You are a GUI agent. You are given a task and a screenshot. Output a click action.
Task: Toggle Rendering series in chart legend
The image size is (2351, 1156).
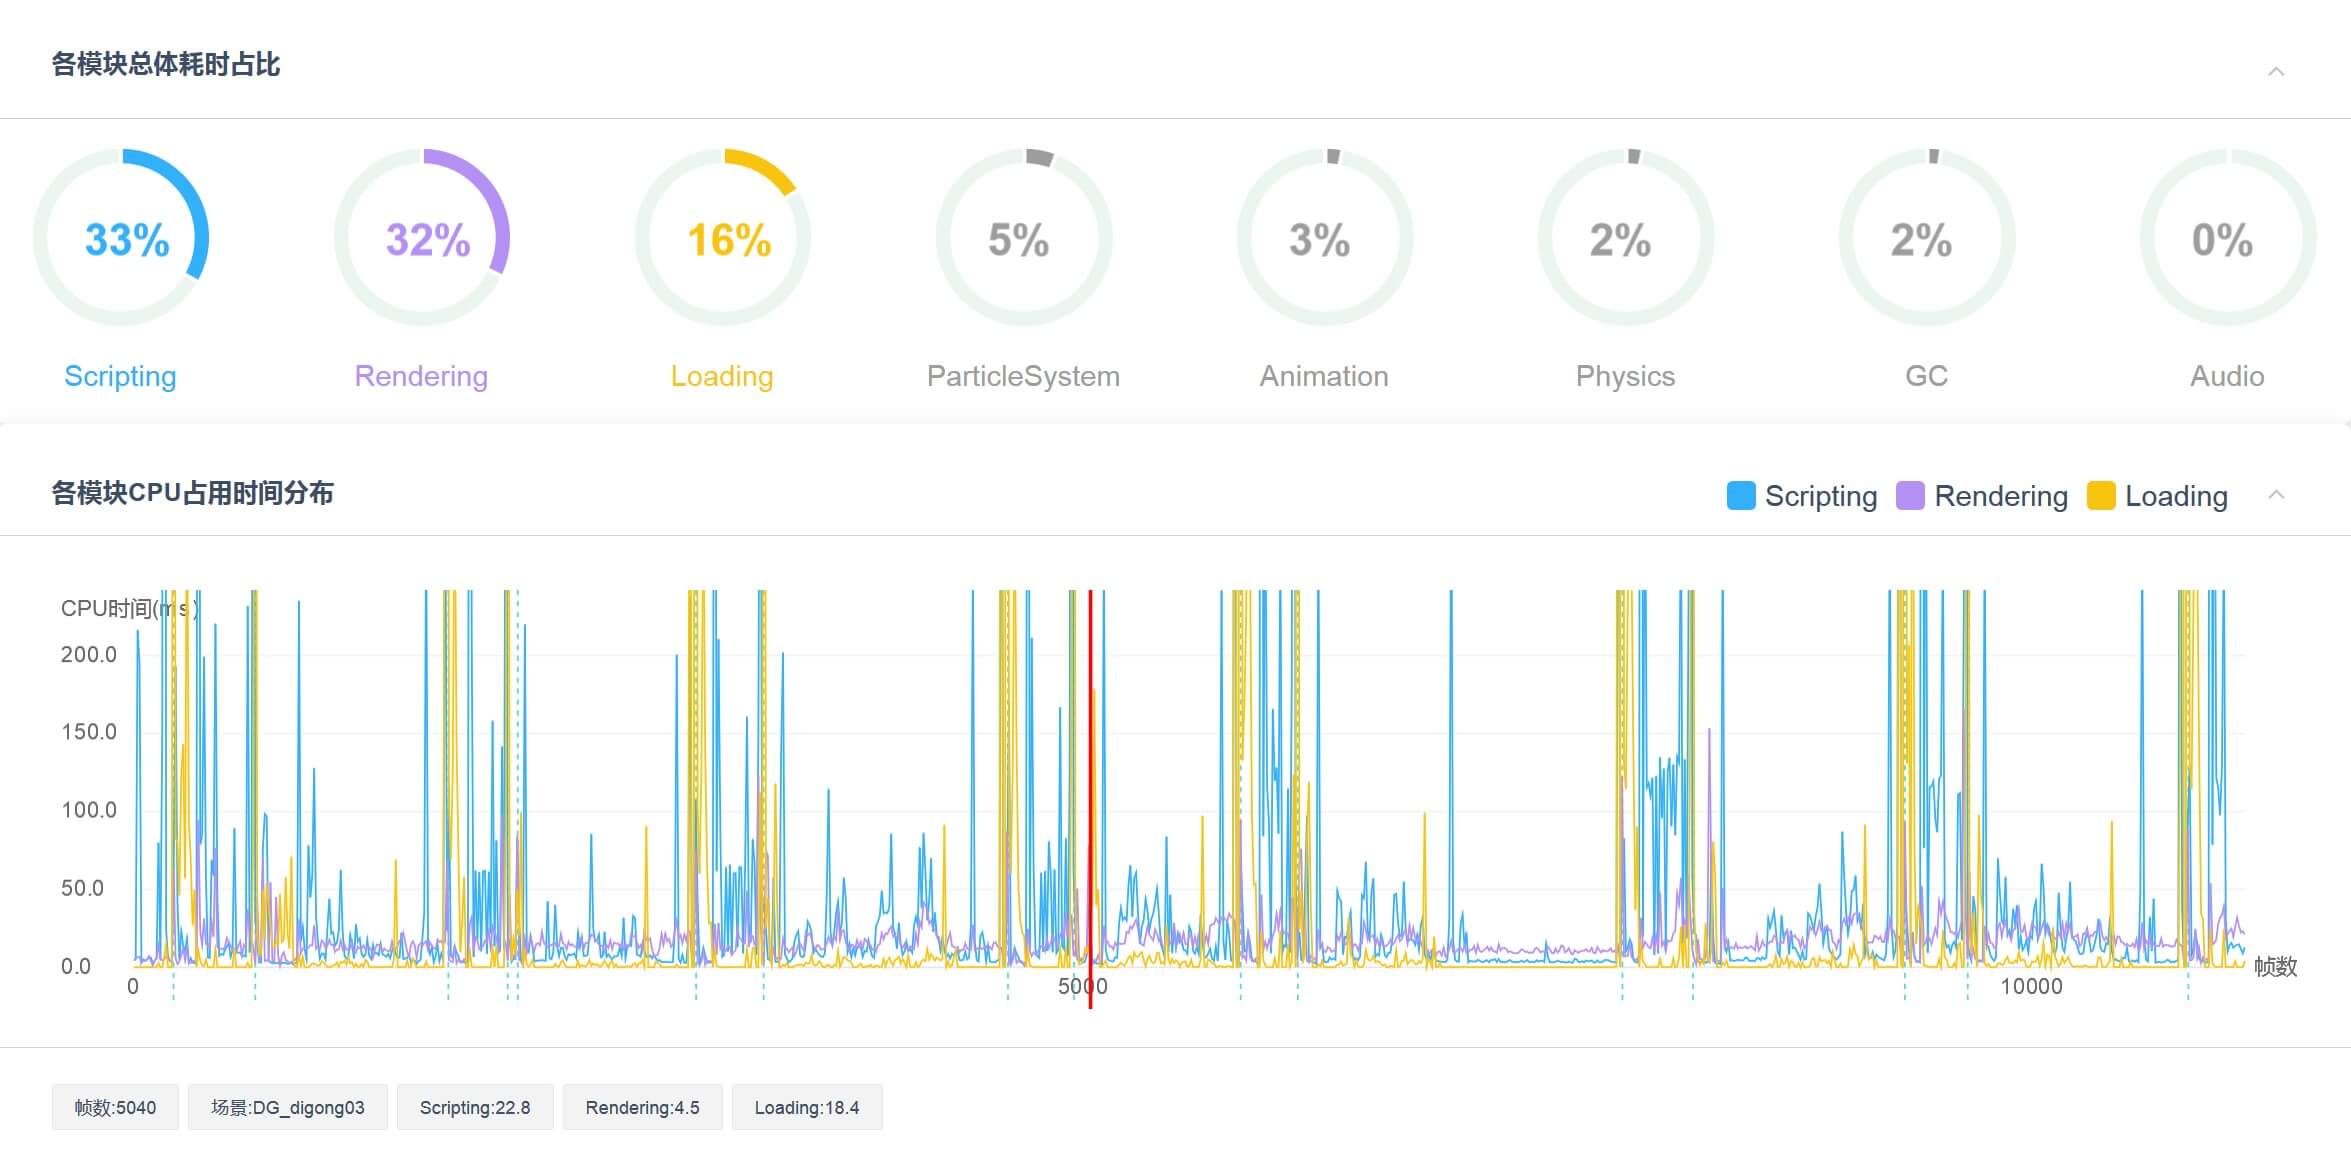[1982, 496]
